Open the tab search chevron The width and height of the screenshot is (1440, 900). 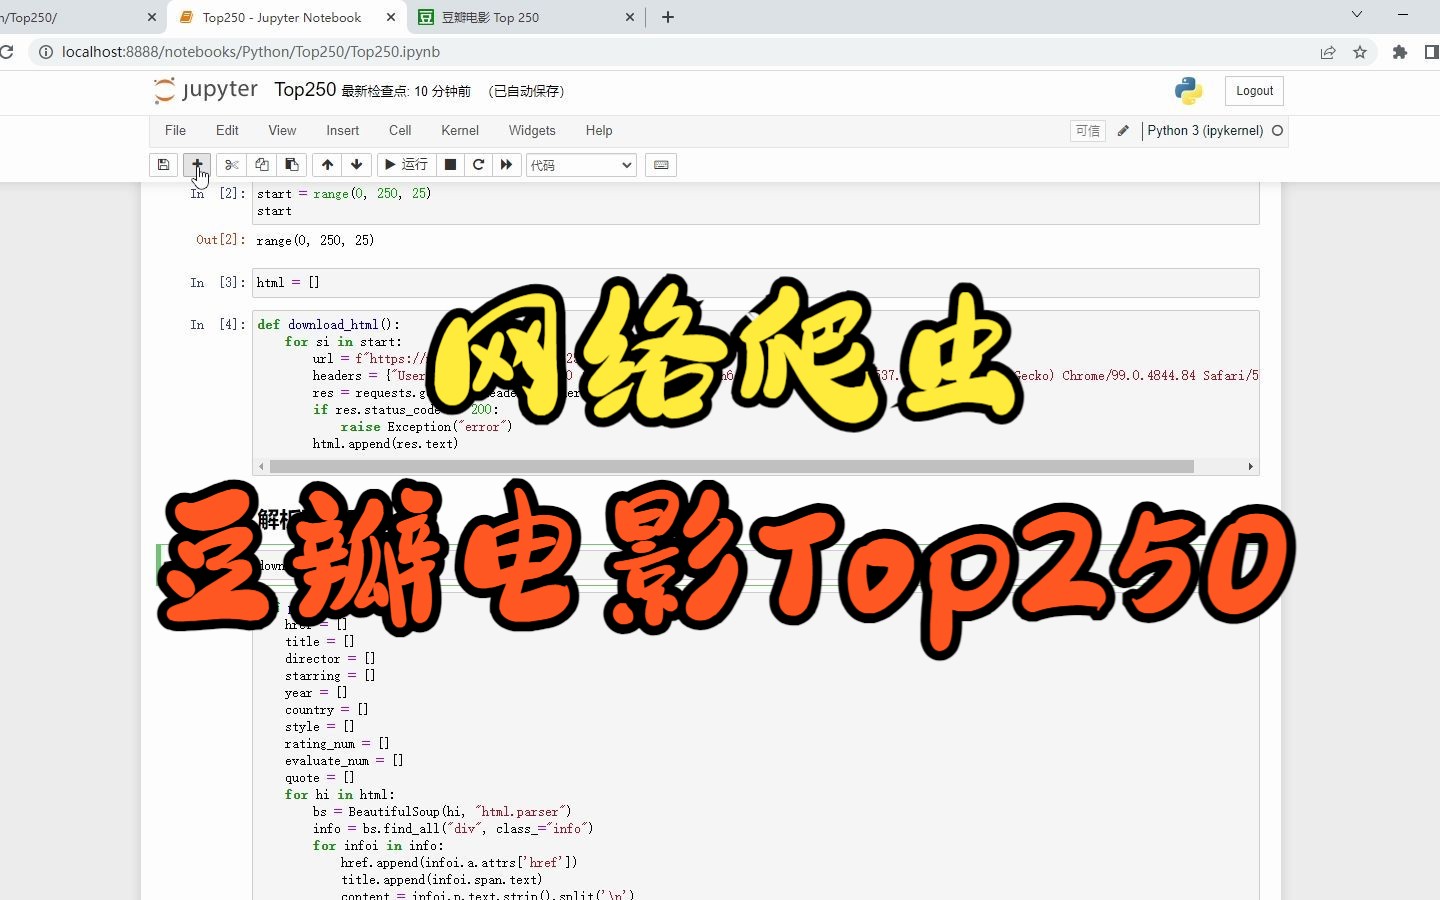point(1357,14)
